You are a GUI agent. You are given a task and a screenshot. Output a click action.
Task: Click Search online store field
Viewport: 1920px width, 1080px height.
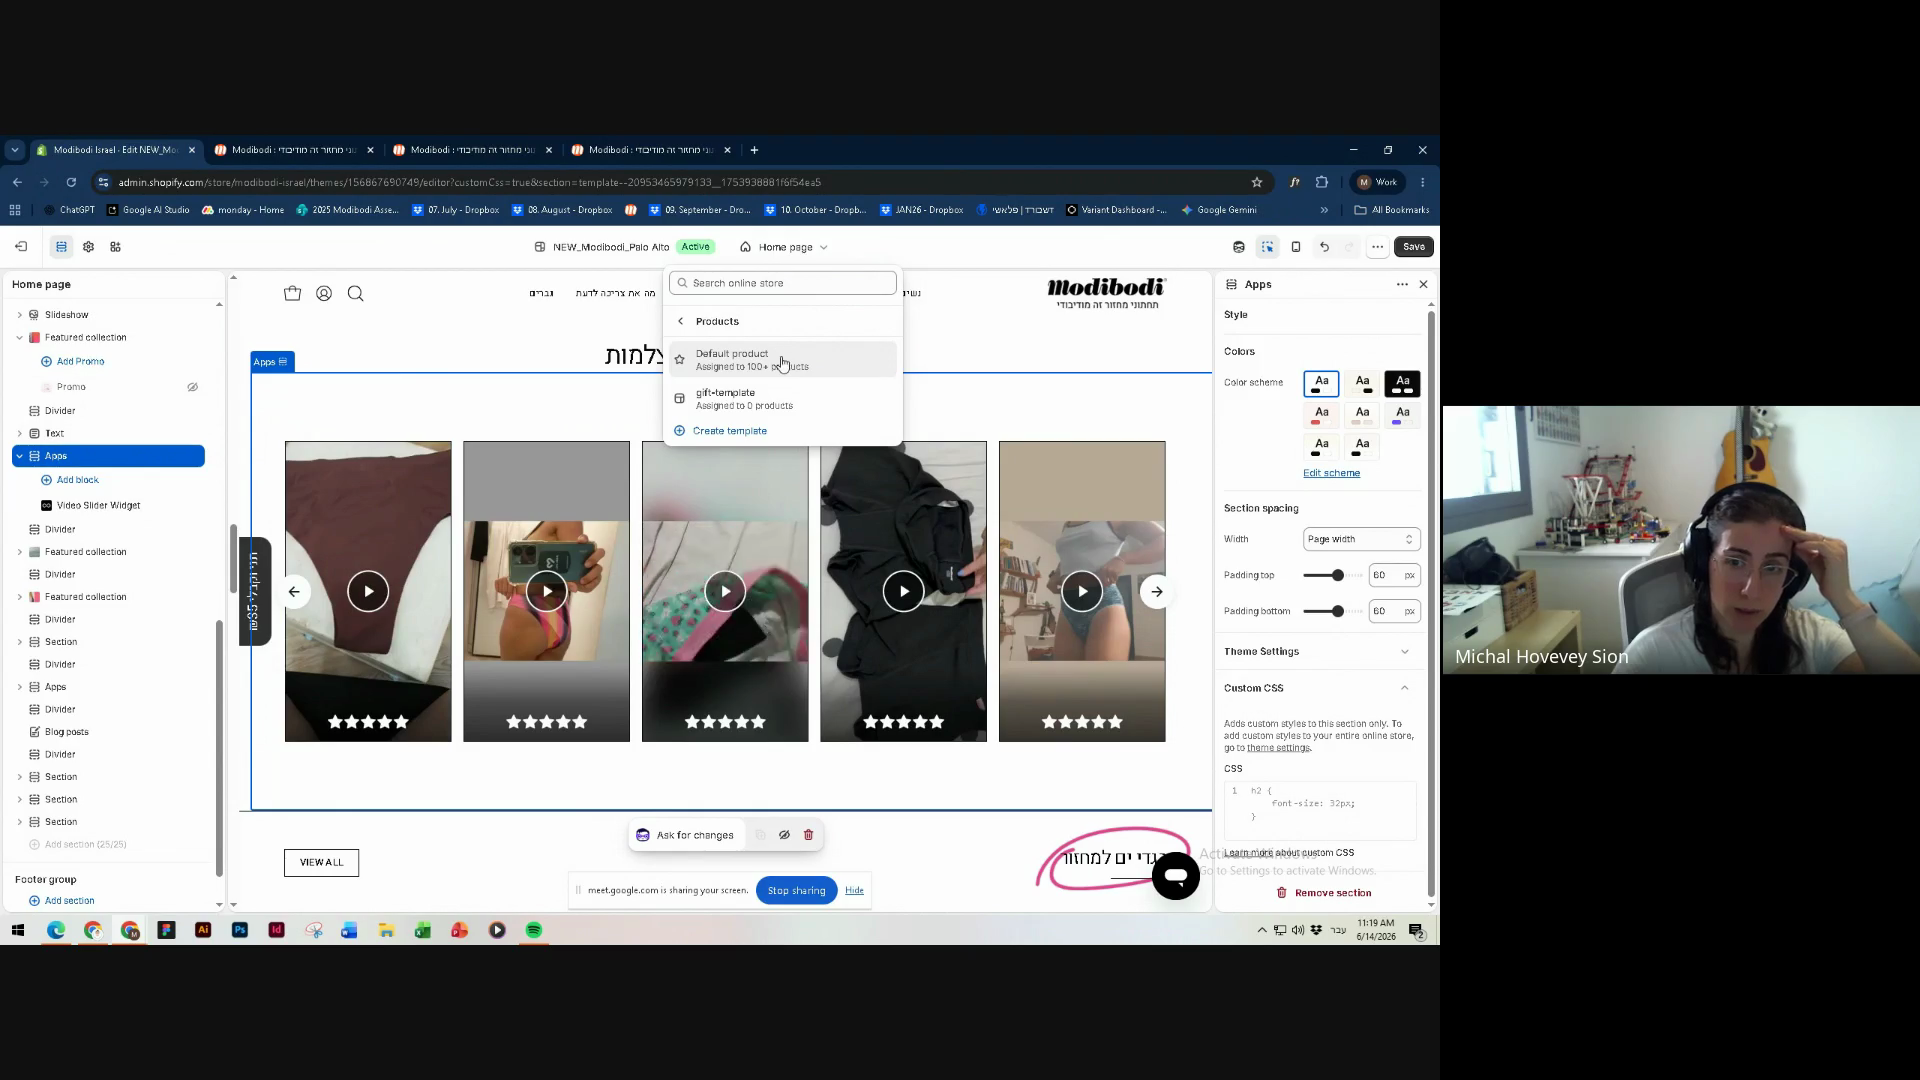783,283
